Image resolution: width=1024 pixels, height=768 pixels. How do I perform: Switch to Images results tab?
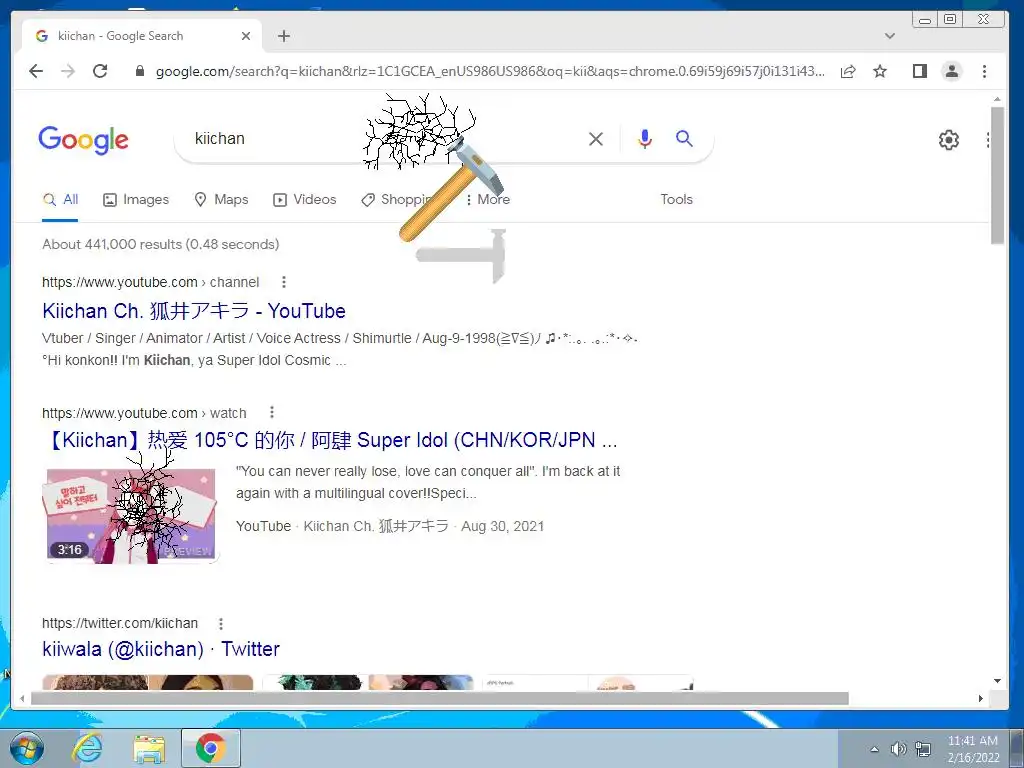136,200
